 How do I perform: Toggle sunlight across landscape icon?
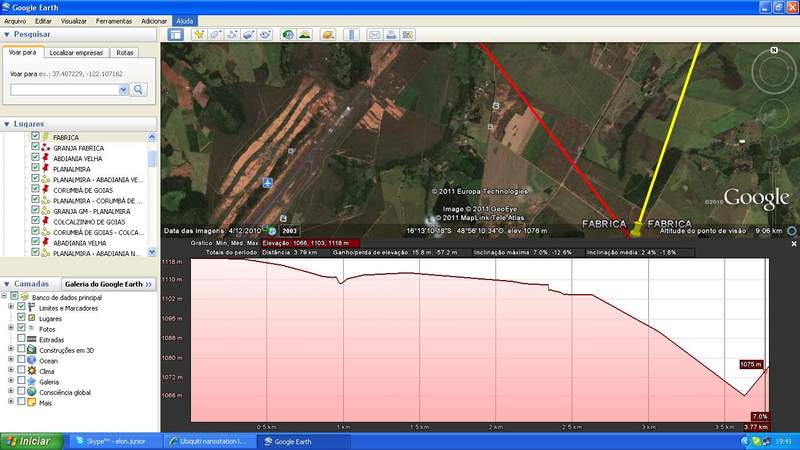point(305,35)
